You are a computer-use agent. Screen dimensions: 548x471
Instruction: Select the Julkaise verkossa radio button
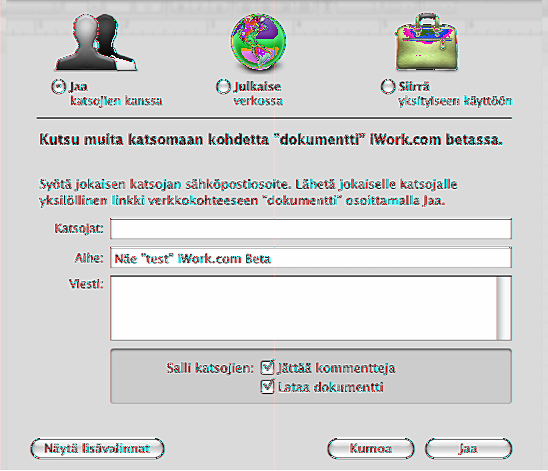tap(223, 86)
